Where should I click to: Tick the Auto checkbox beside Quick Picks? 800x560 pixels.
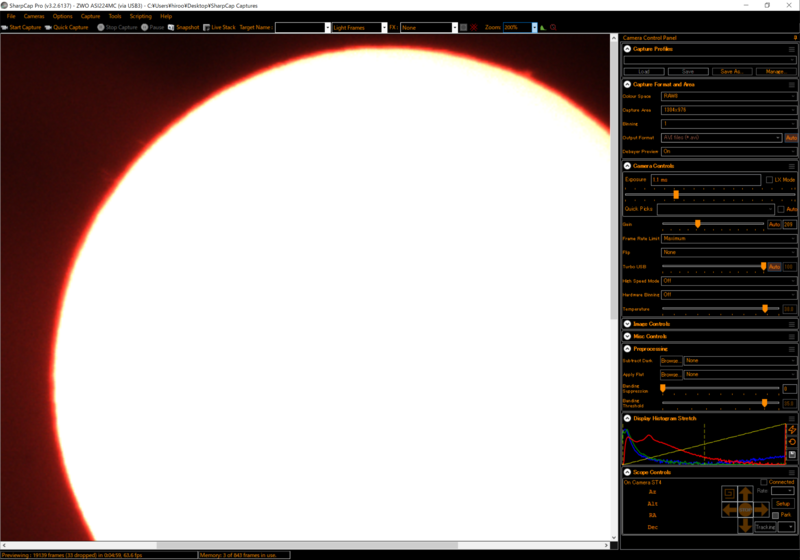(781, 209)
